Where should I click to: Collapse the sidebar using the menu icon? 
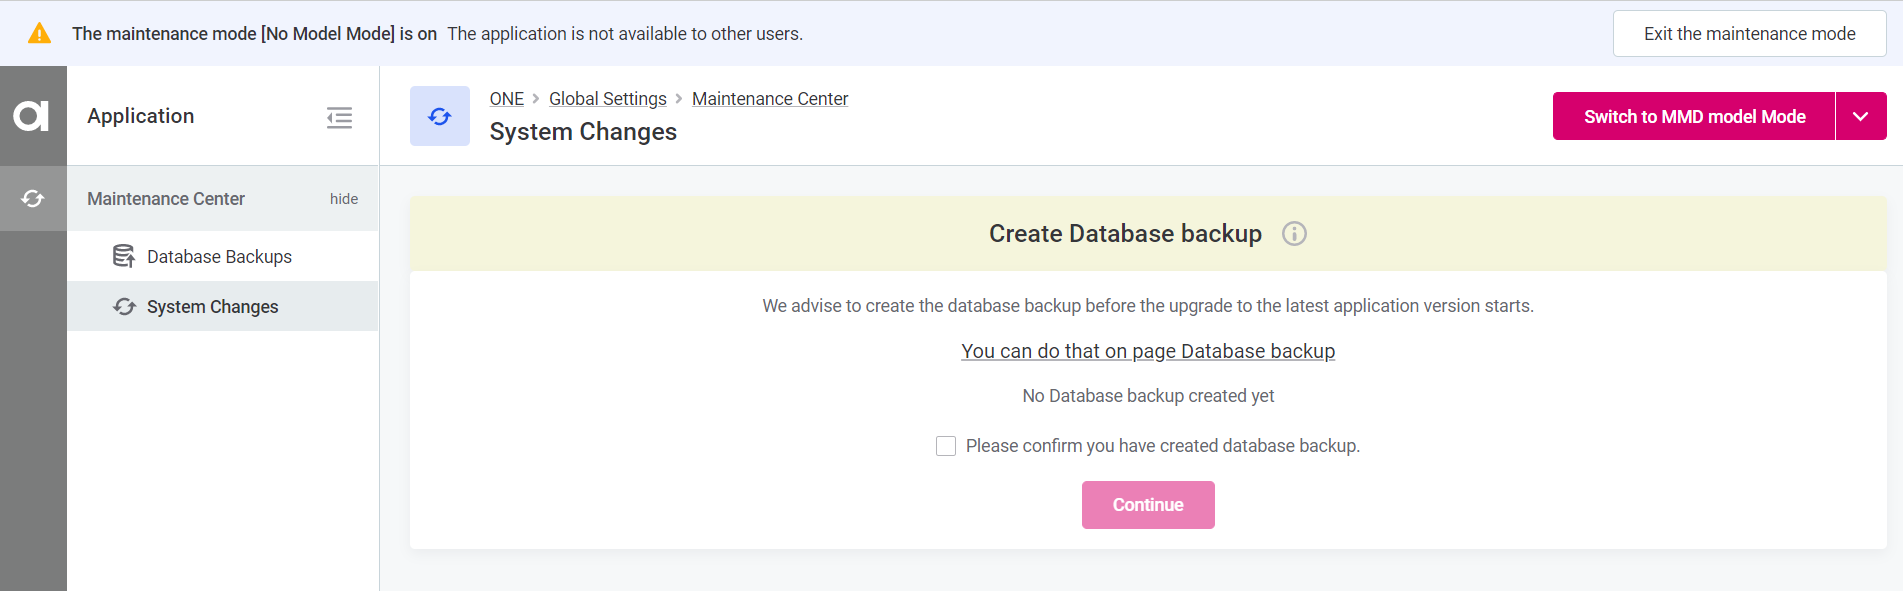(x=339, y=118)
